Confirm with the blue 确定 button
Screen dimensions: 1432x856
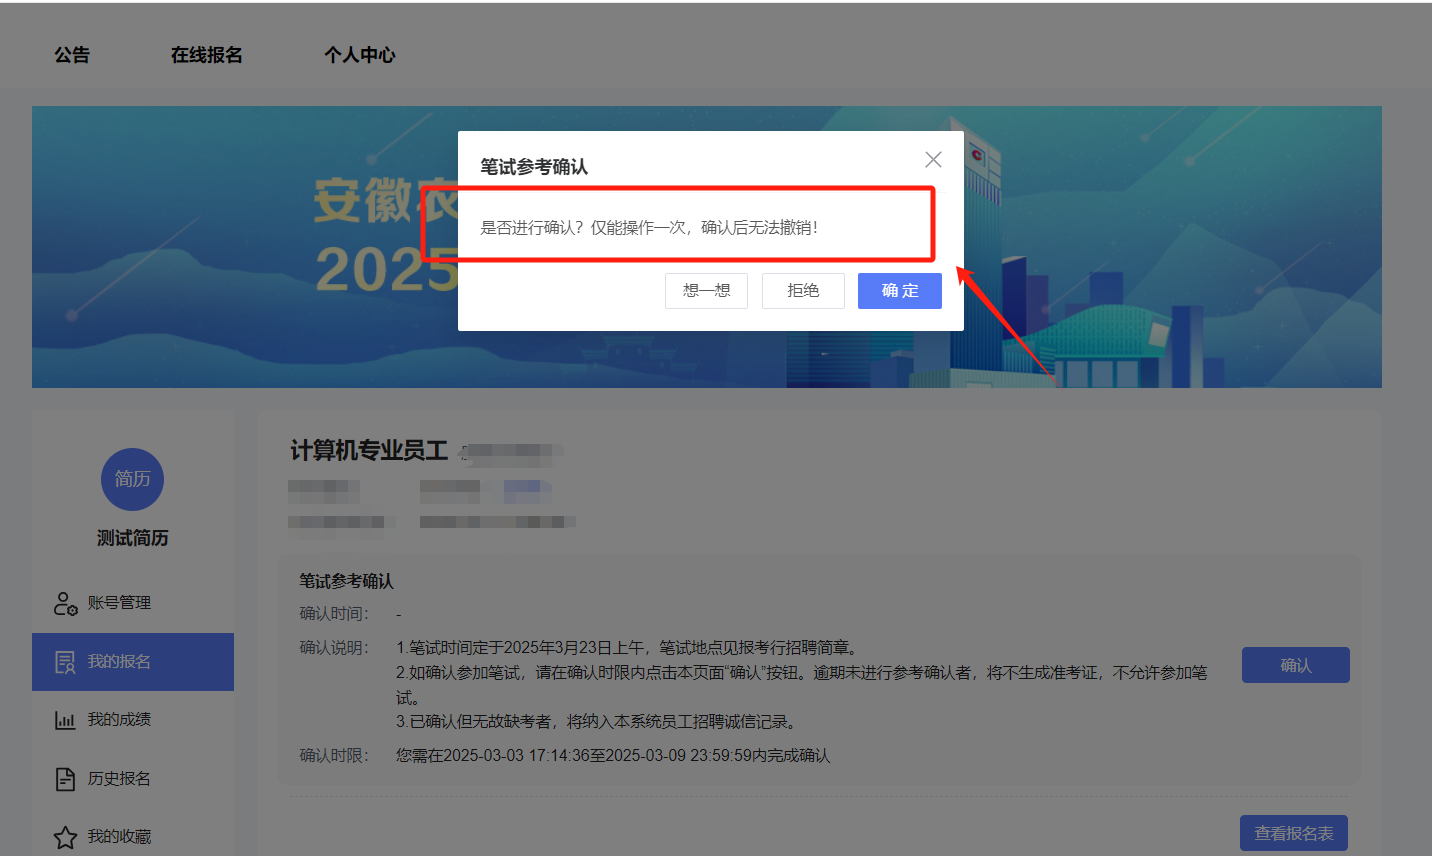click(x=898, y=290)
